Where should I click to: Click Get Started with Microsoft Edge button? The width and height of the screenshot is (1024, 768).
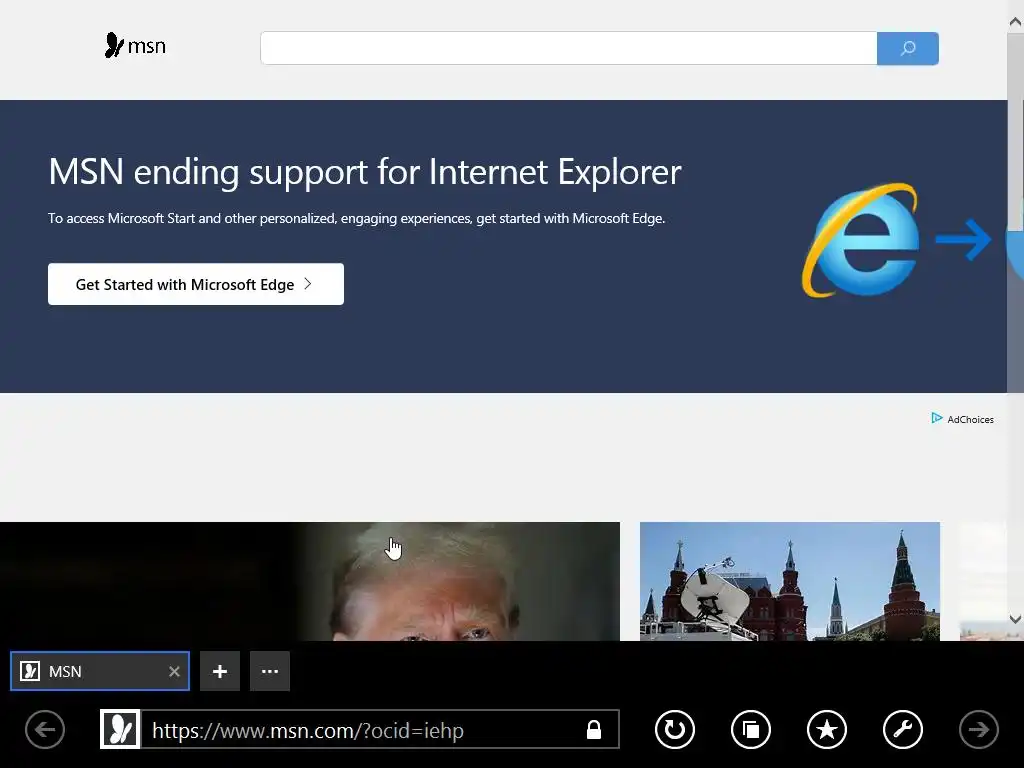196,284
